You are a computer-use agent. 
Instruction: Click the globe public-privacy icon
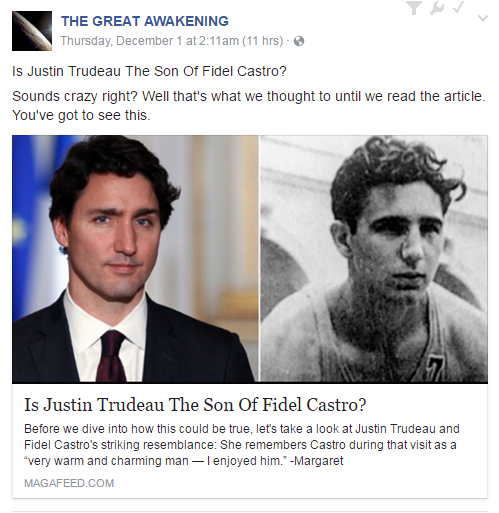click(299, 41)
